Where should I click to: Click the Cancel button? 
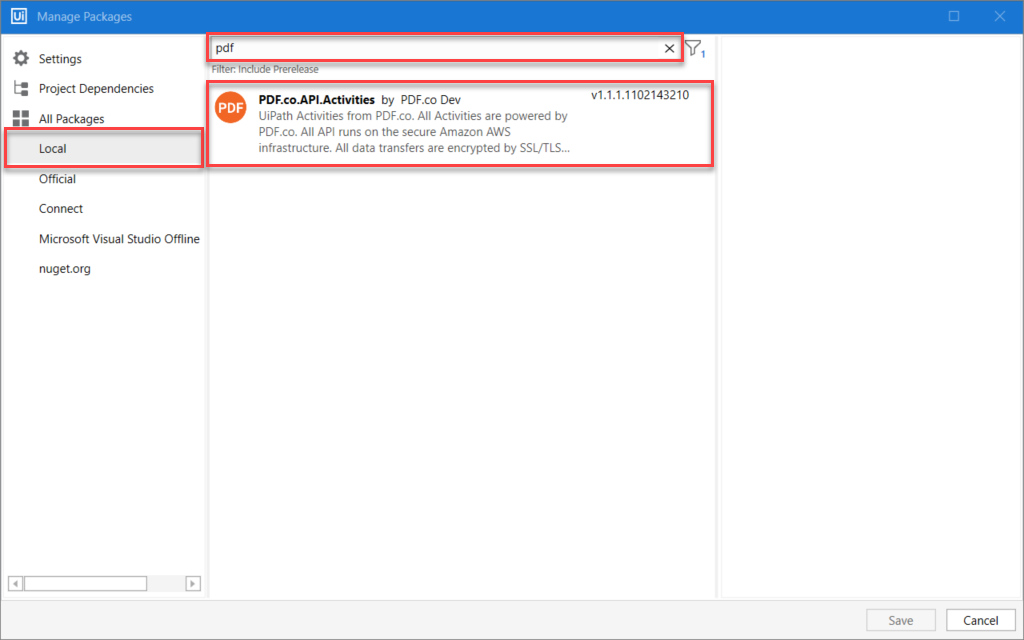tap(980, 620)
